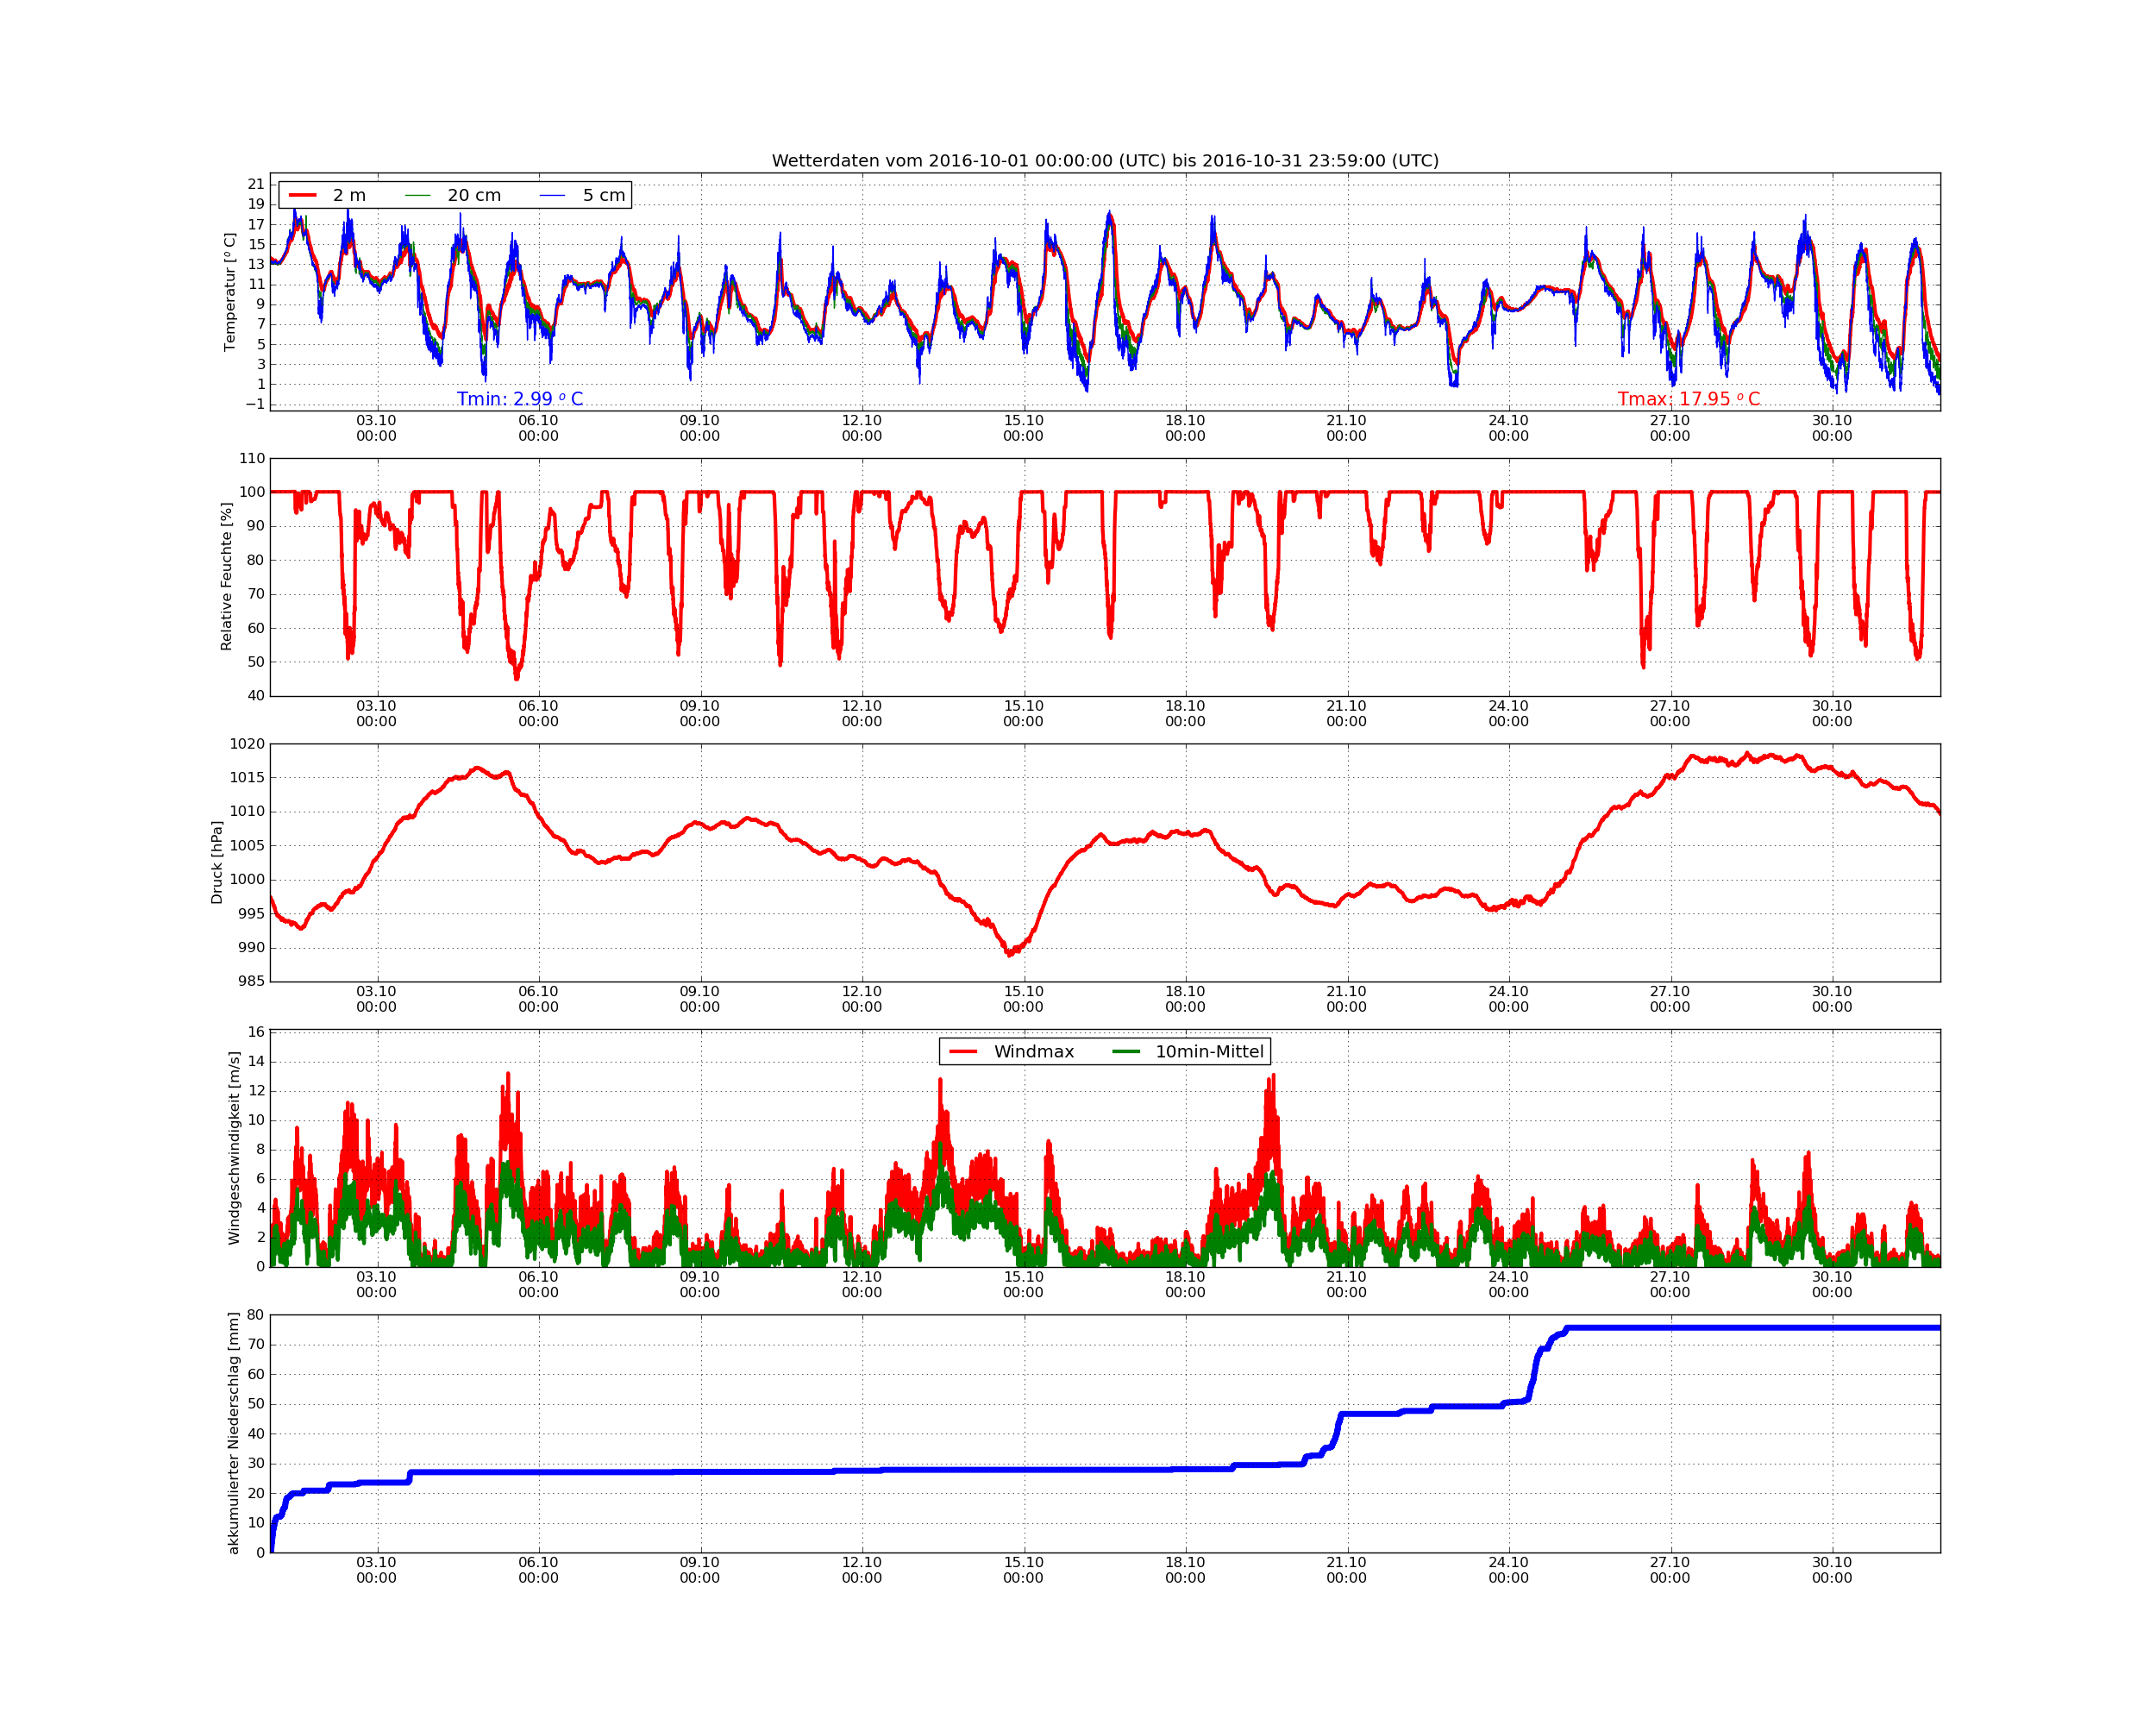Click the '−1' tick on the temperature axis
Image resolution: width=2156 pixels, height=1725 pixels.
point(255,404)
